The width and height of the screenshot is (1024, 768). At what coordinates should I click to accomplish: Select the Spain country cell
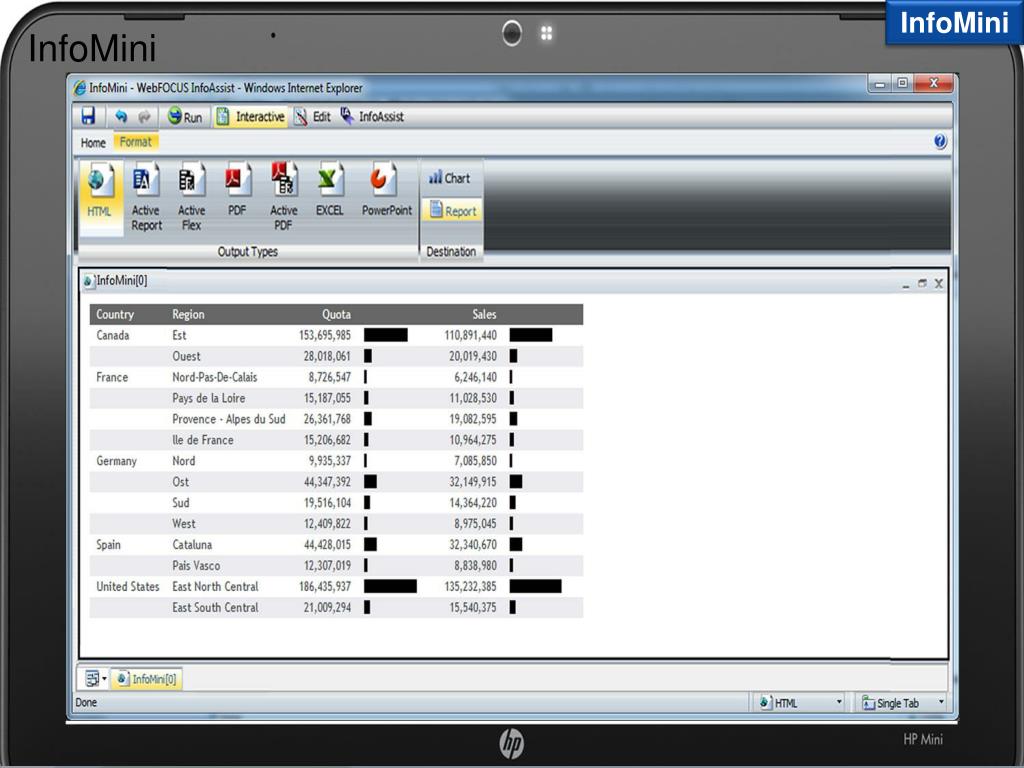(x=108, y=545)
